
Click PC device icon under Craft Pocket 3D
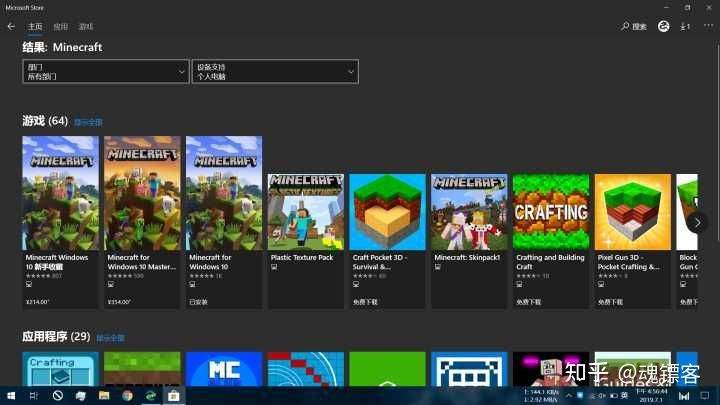(355, 285)
